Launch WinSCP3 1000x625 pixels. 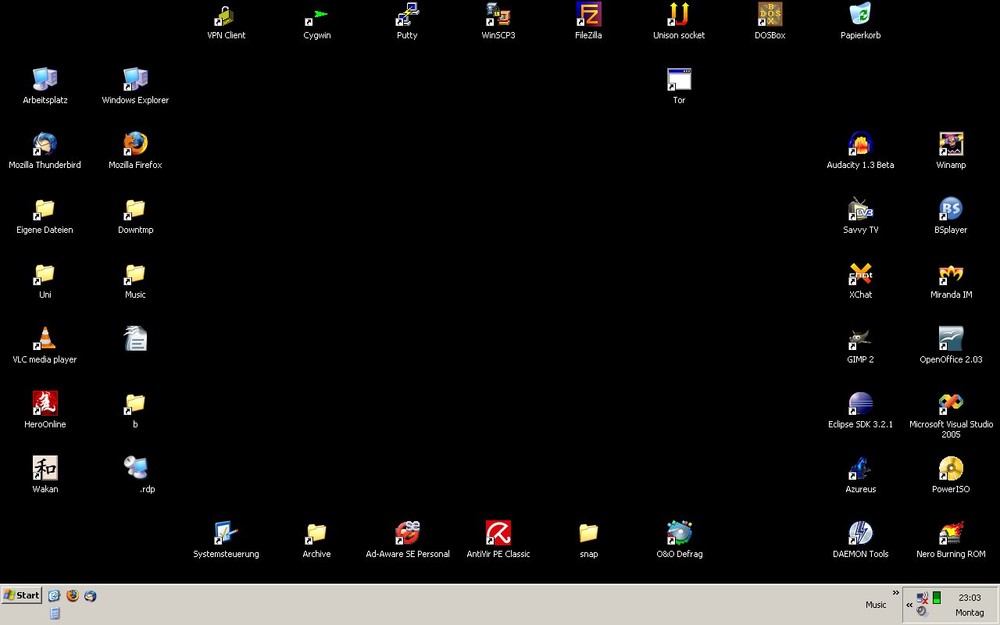coord(497,15)
